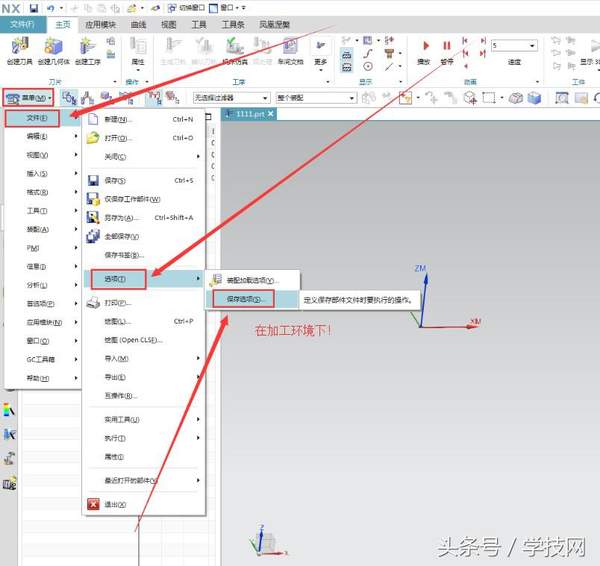Choose Save Work Part Only (仅保存工作部件)
The image size is (600, 566).
(143, 199)
